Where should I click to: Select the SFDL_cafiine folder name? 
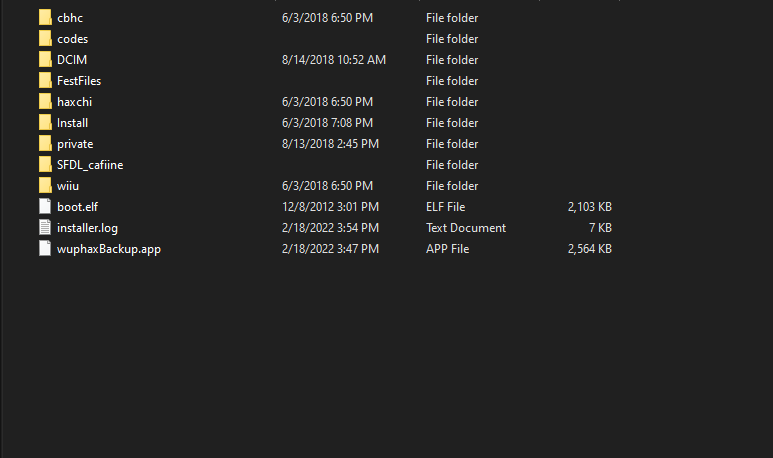pos(90,165)
